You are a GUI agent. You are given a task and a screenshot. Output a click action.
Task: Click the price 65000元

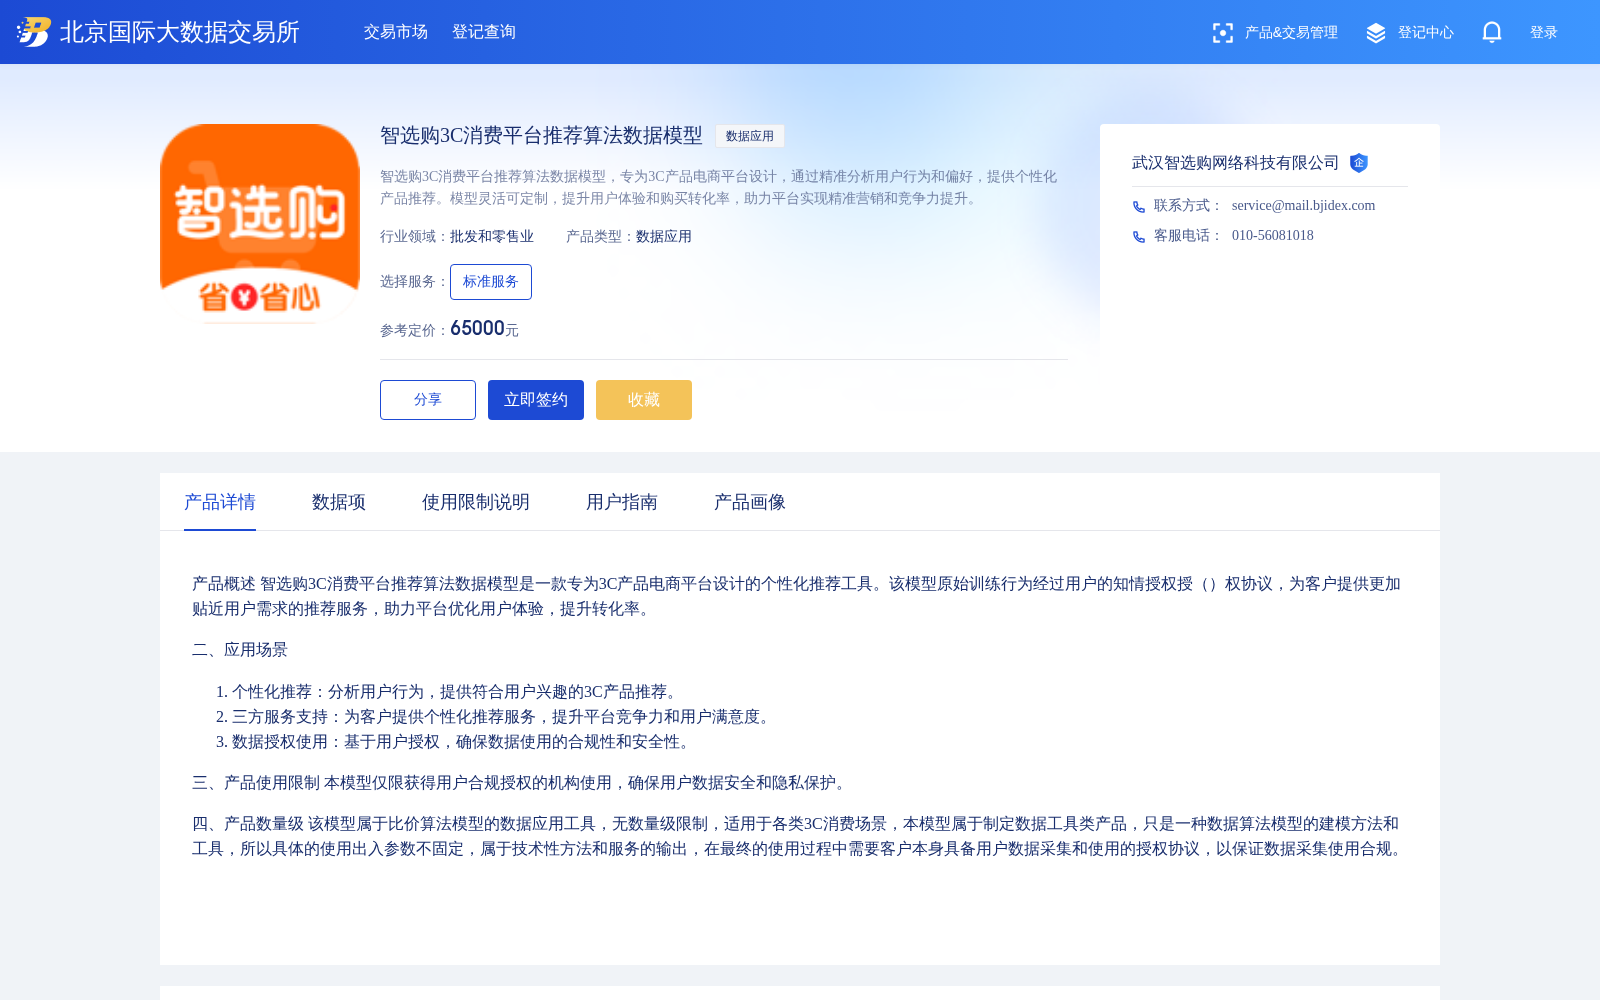click(x=484, y=329)
